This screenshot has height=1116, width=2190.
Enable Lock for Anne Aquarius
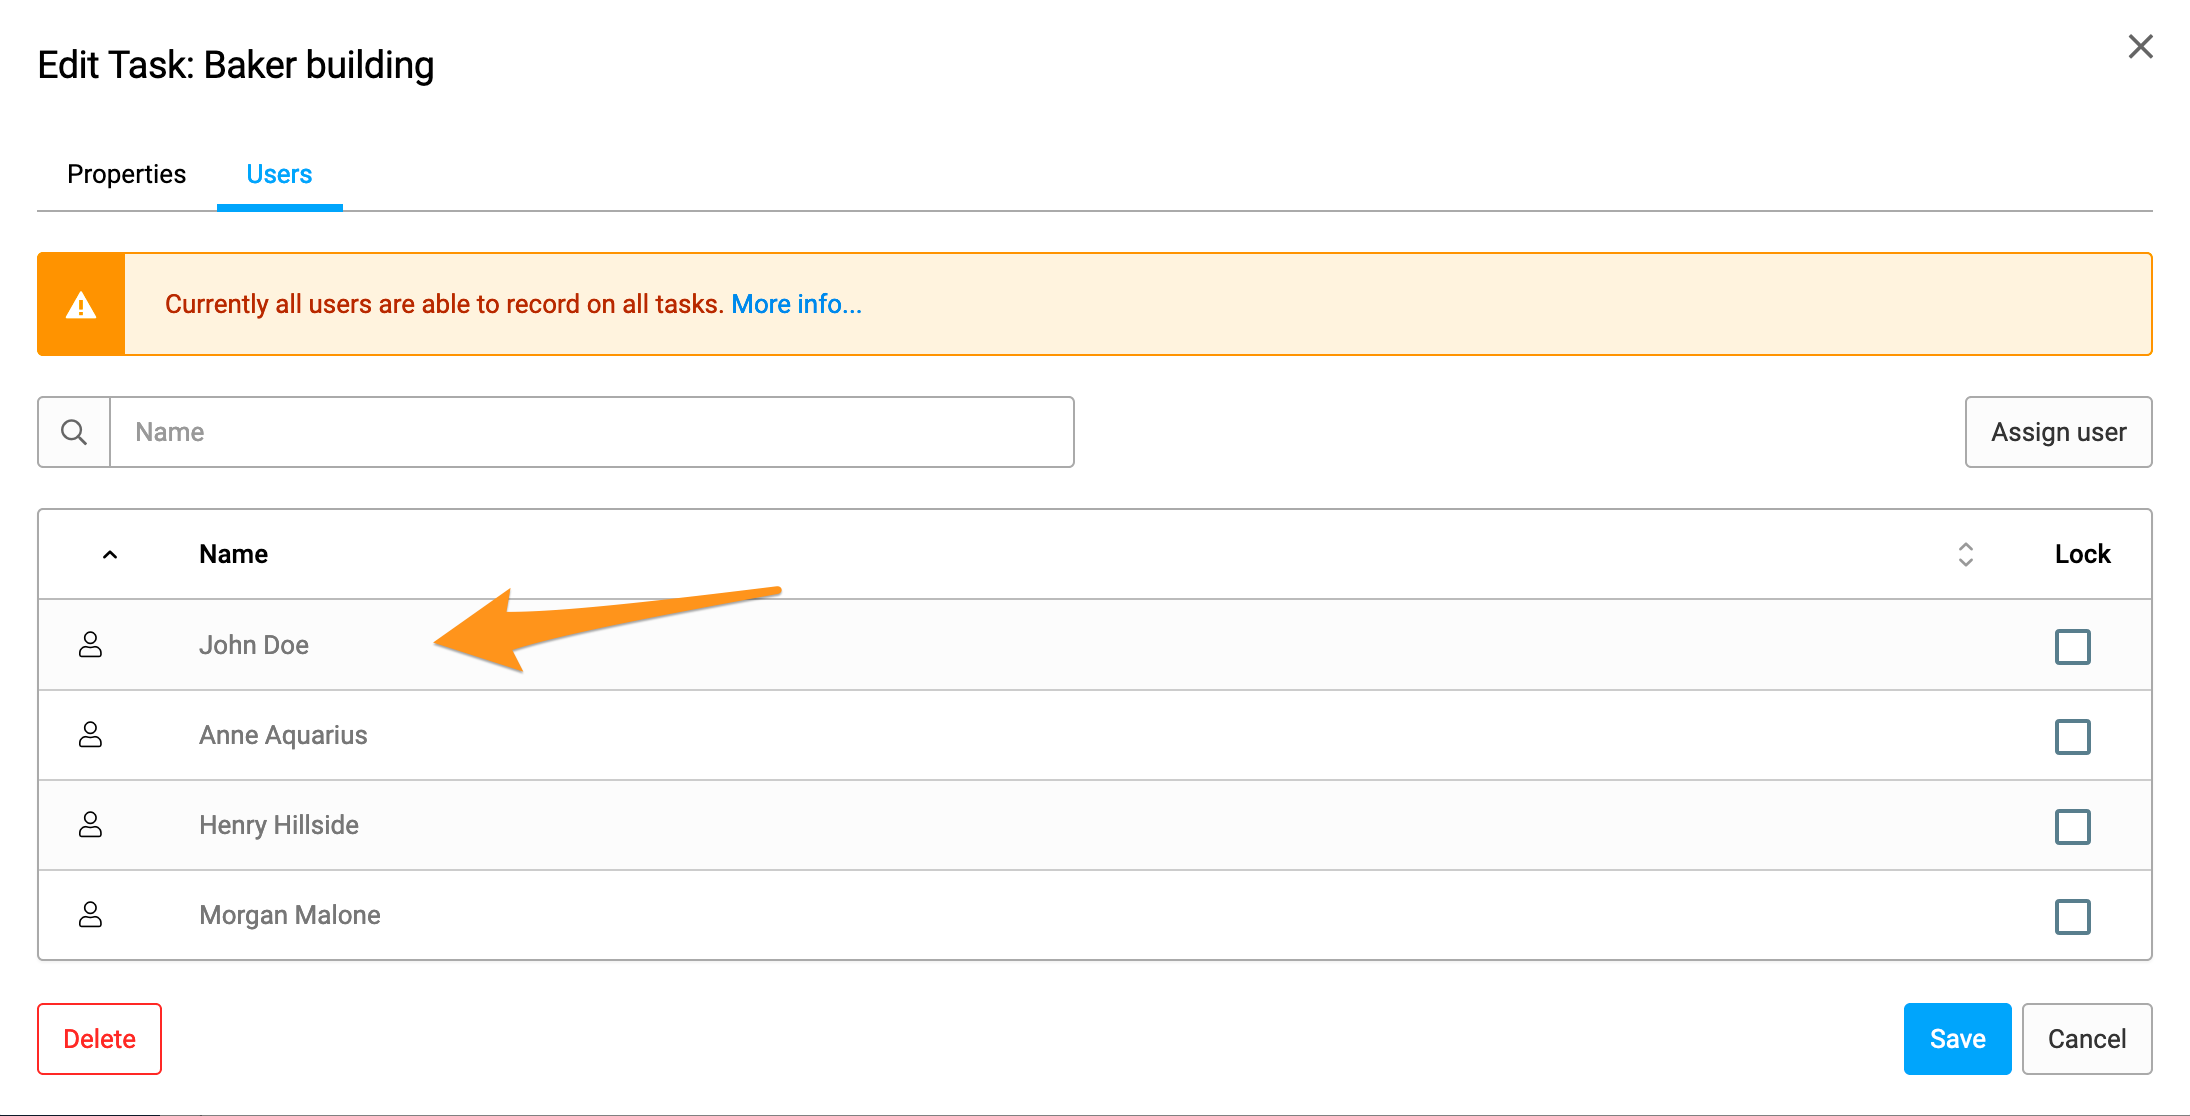2072,737
